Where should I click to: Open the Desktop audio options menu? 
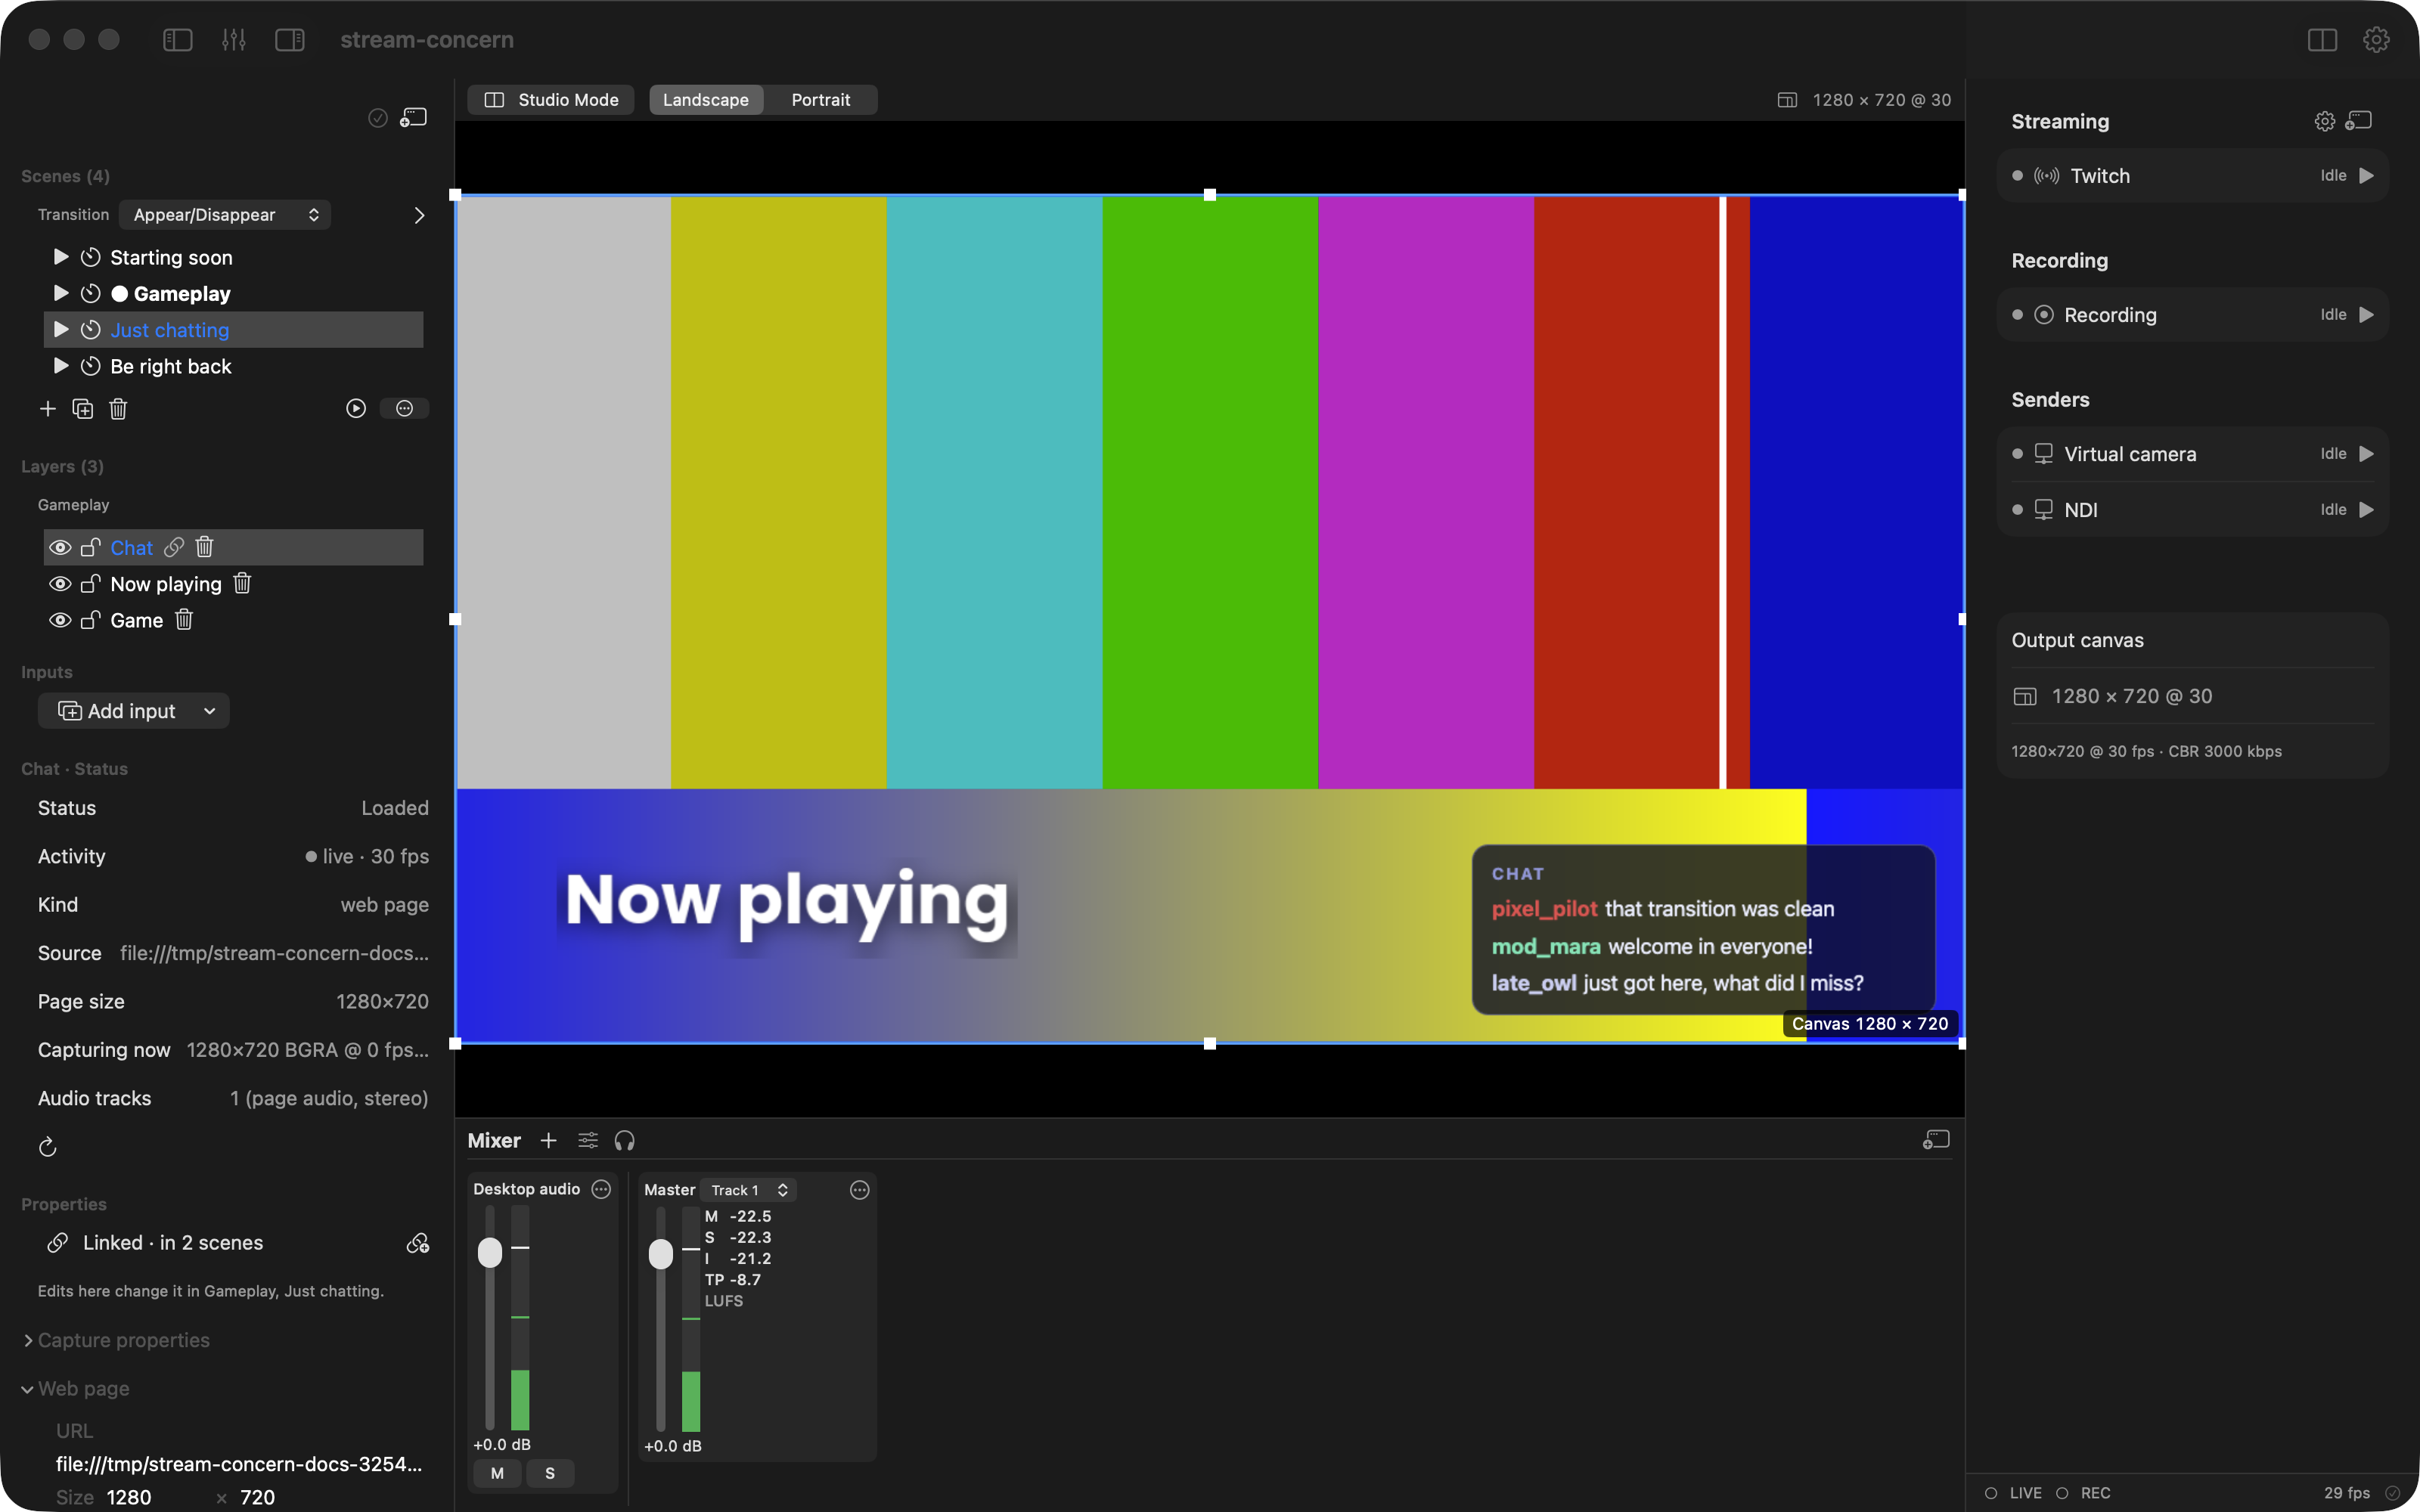(x=601, y=1189)
